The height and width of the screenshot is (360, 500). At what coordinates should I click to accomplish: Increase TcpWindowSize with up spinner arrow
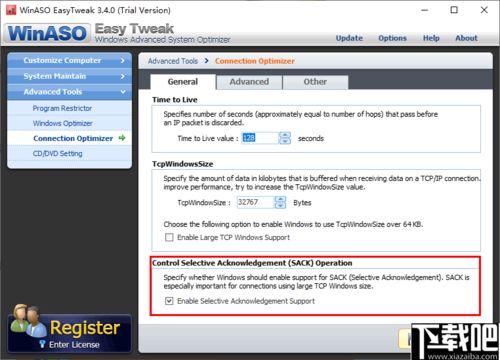click(280, 199)
